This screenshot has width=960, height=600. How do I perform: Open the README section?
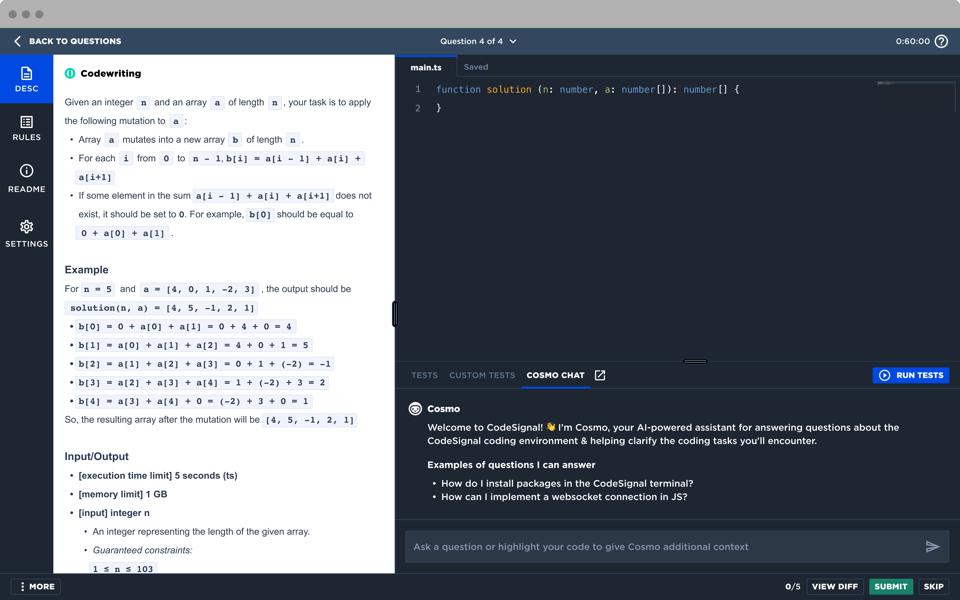point(26,179)
